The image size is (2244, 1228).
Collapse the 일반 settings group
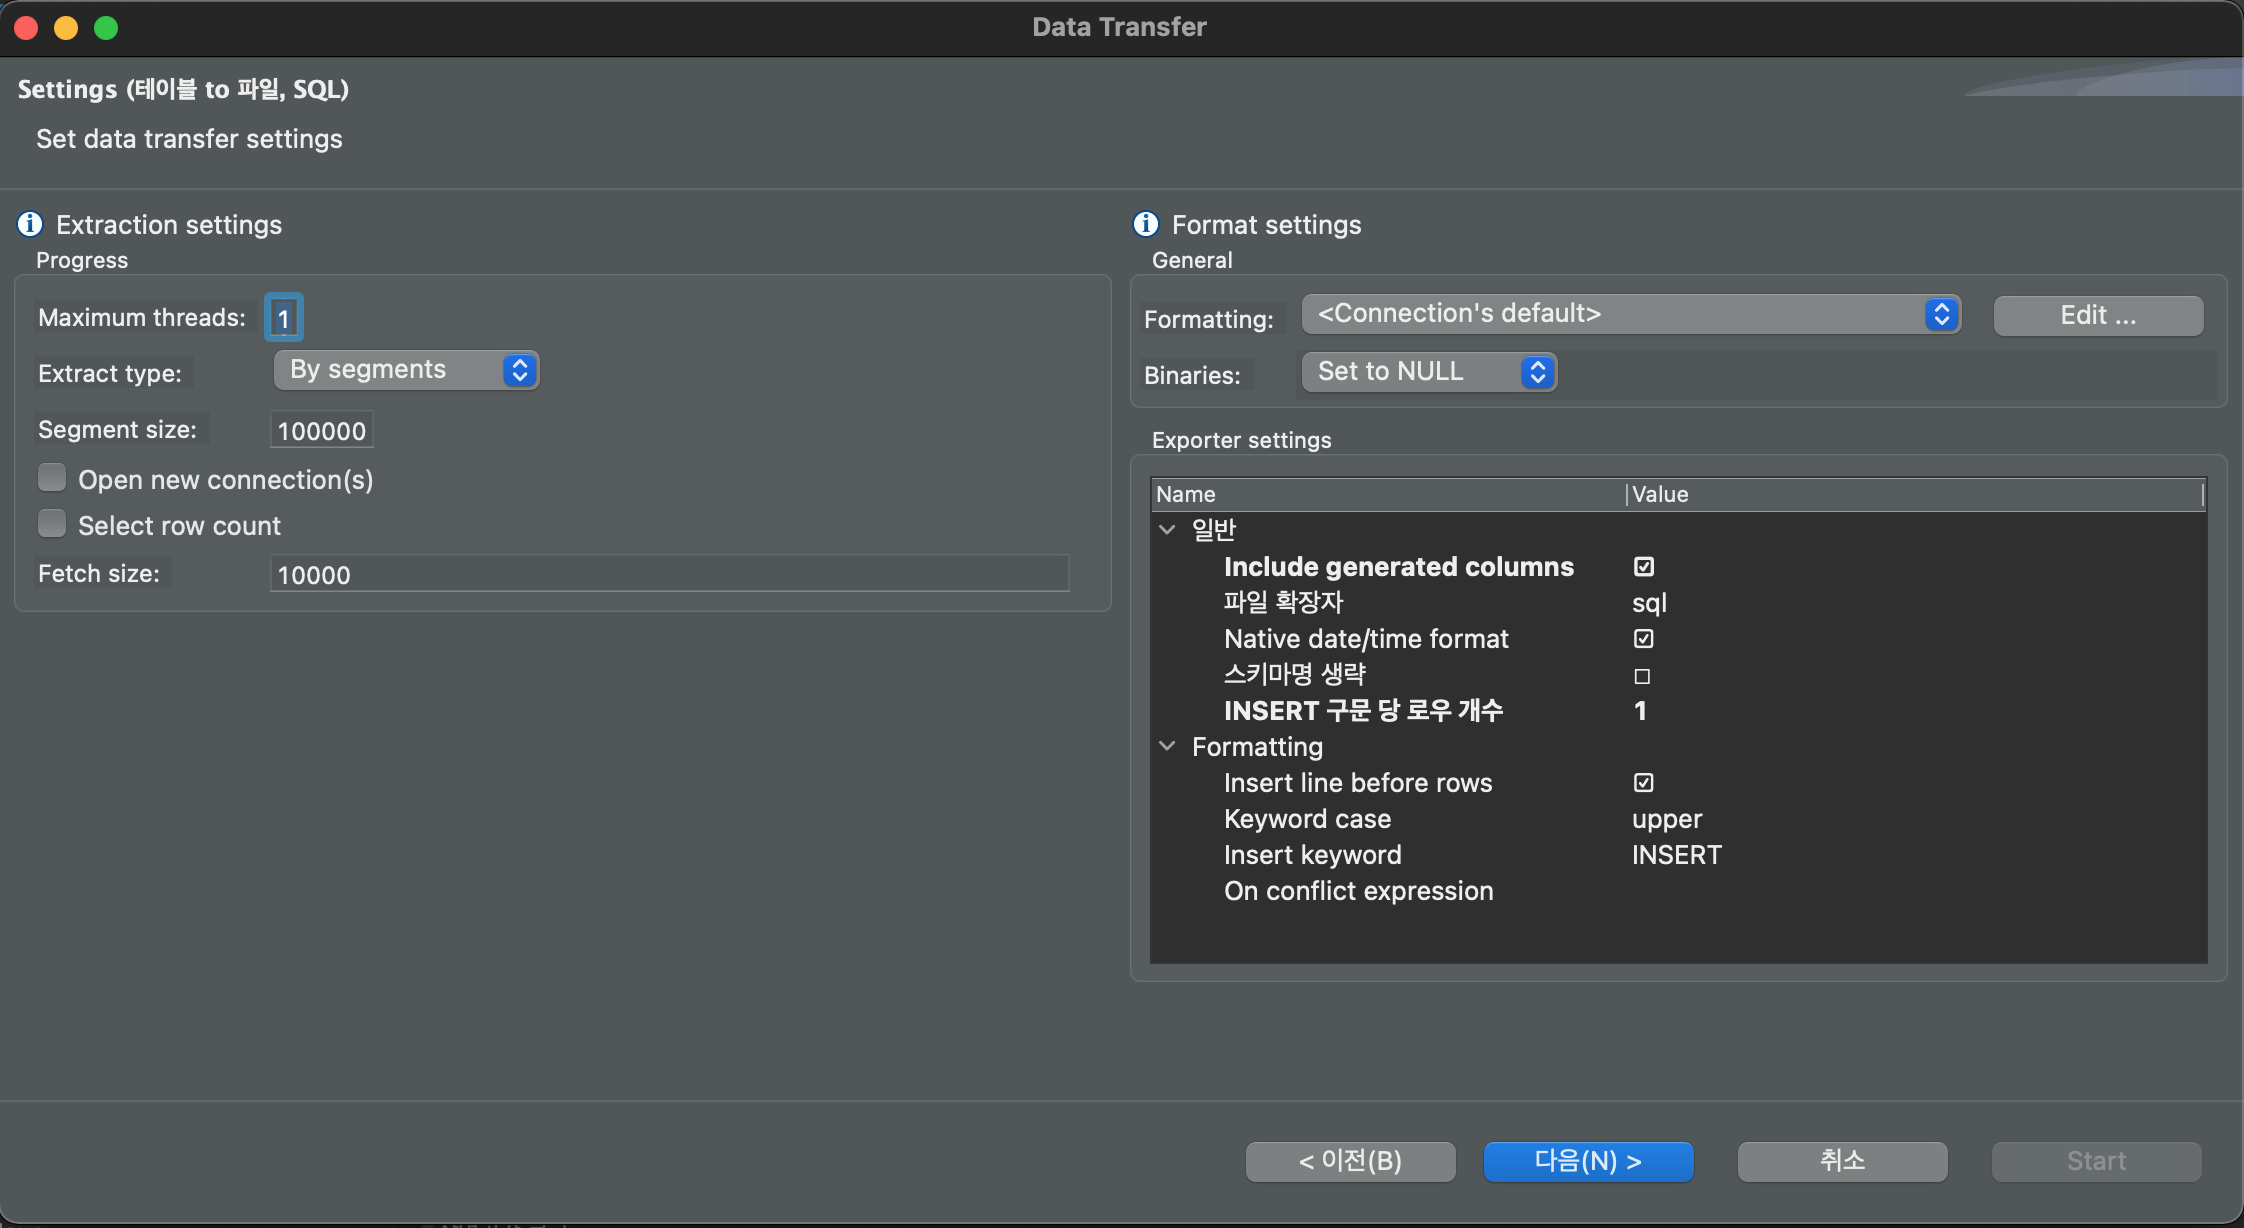1167,529
